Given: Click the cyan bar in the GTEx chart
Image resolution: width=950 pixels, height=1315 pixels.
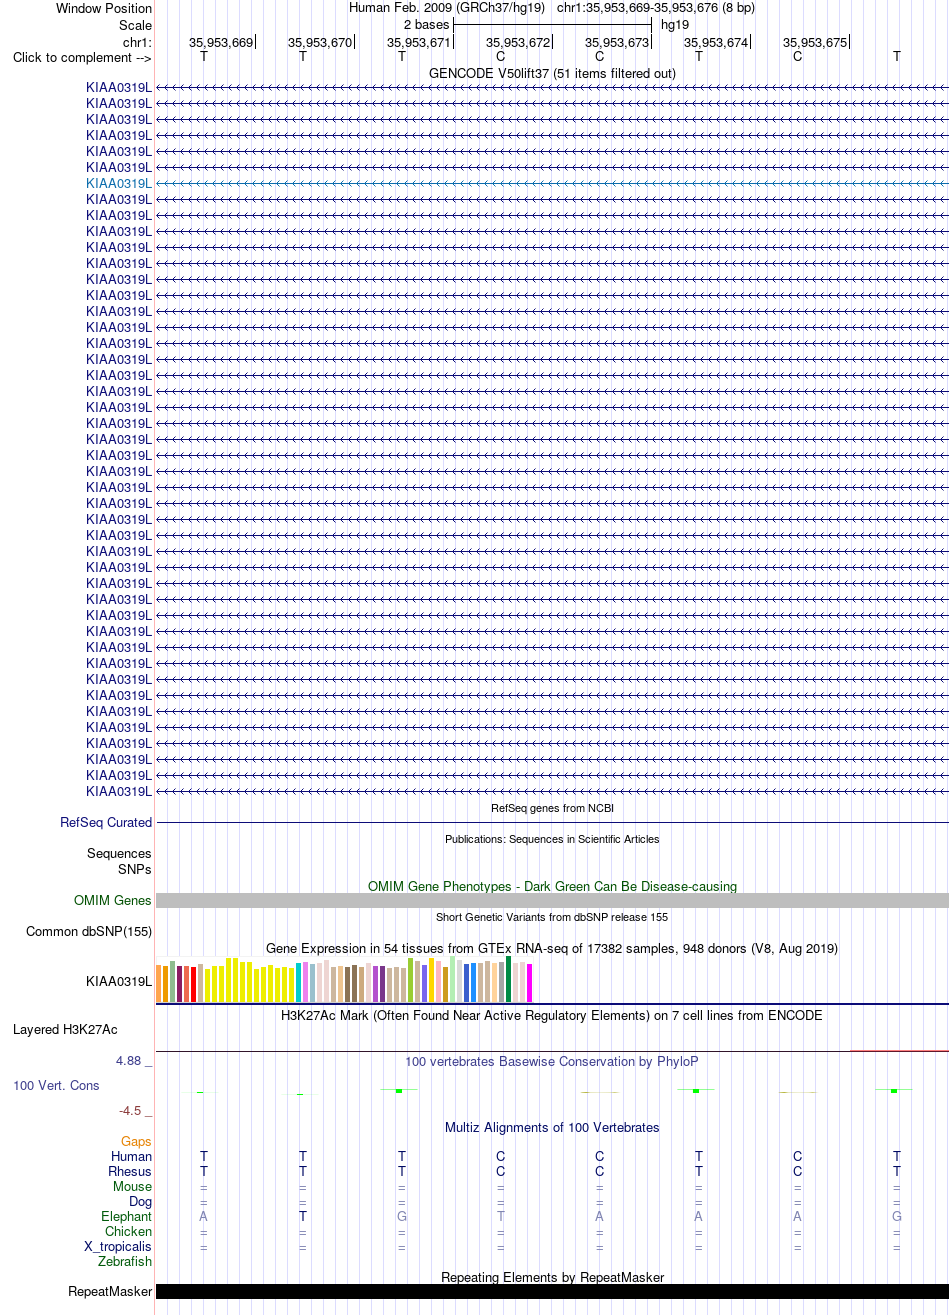Looking at the screenshot, I should 298,982.
